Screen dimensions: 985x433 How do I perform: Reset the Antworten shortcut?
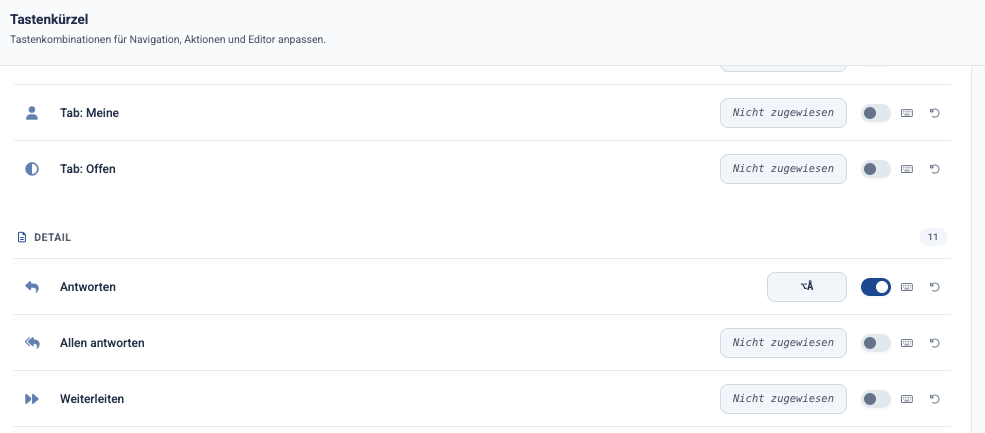[x=935, y=287]
